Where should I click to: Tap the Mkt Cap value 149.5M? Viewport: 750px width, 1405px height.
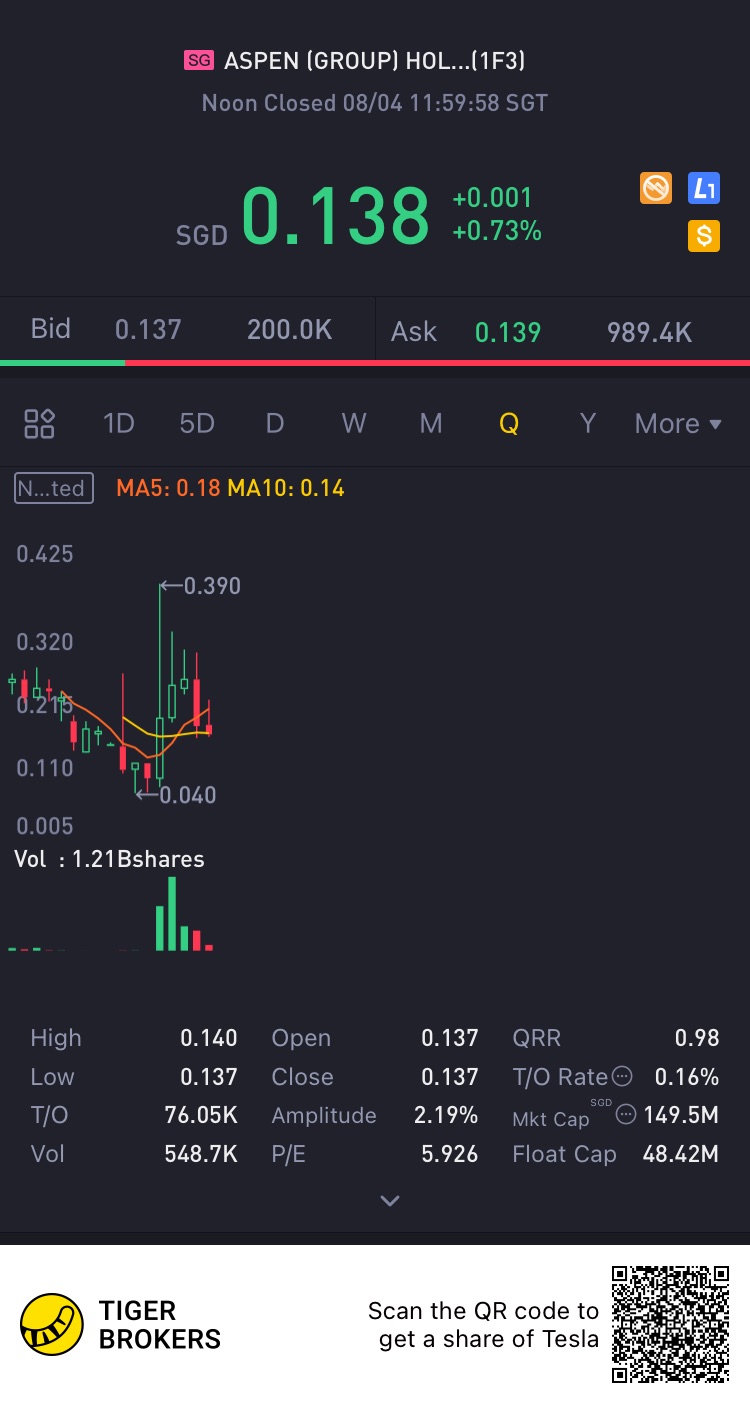682,1115
